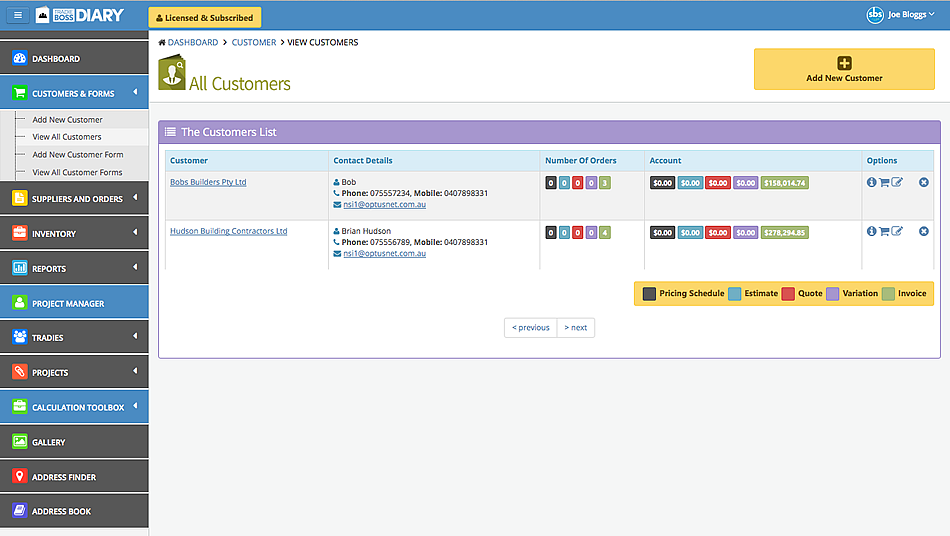
Task: Click shopping cart icon for Bobs Builders
Action: tap(884, 182)
